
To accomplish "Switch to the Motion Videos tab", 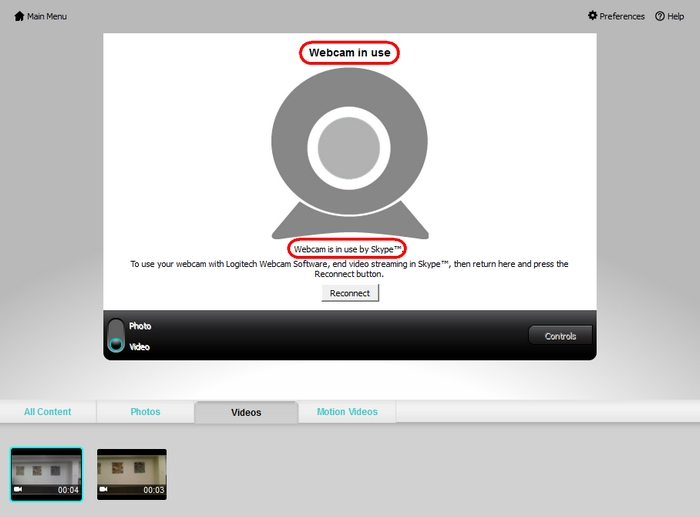I will (x=347, y=412).
